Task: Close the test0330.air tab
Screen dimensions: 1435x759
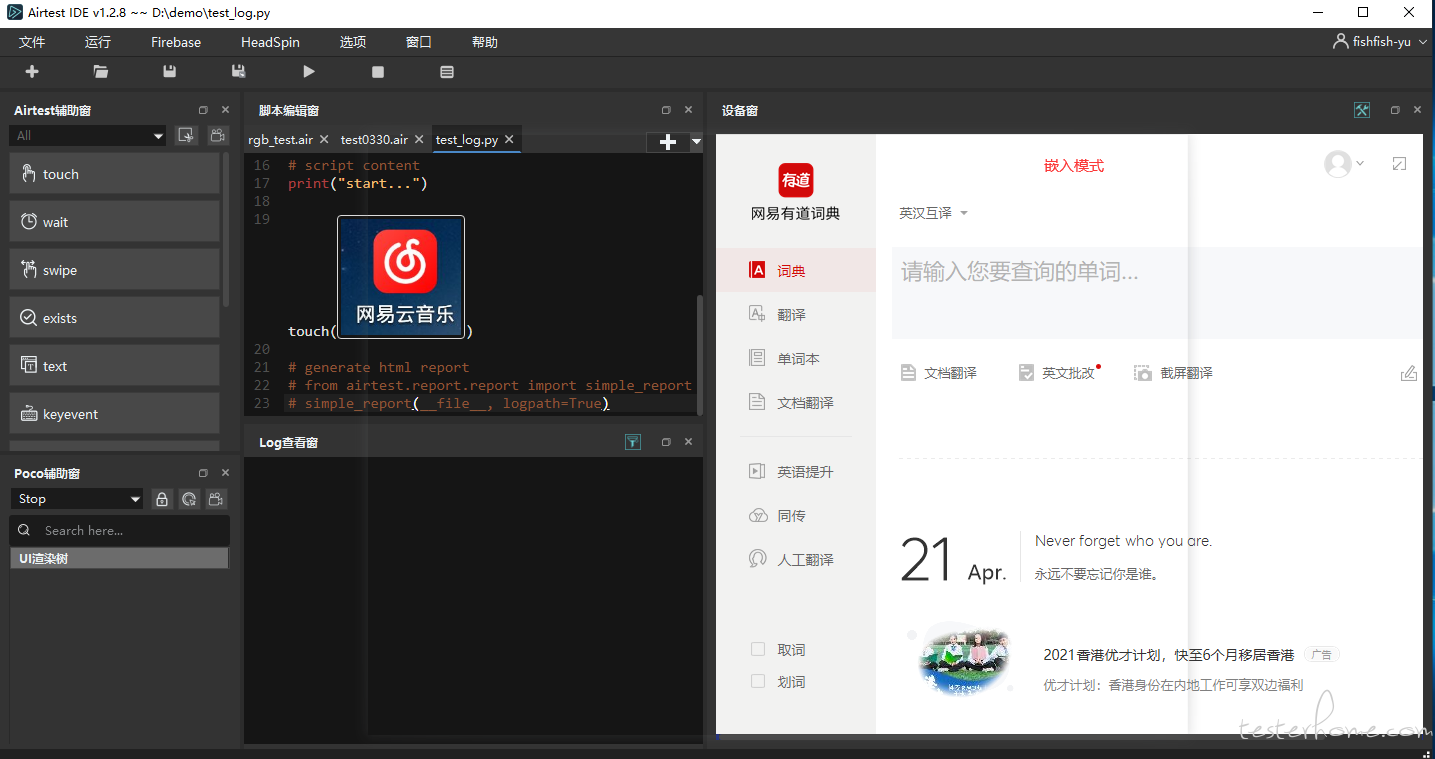Action: [419, 140]
